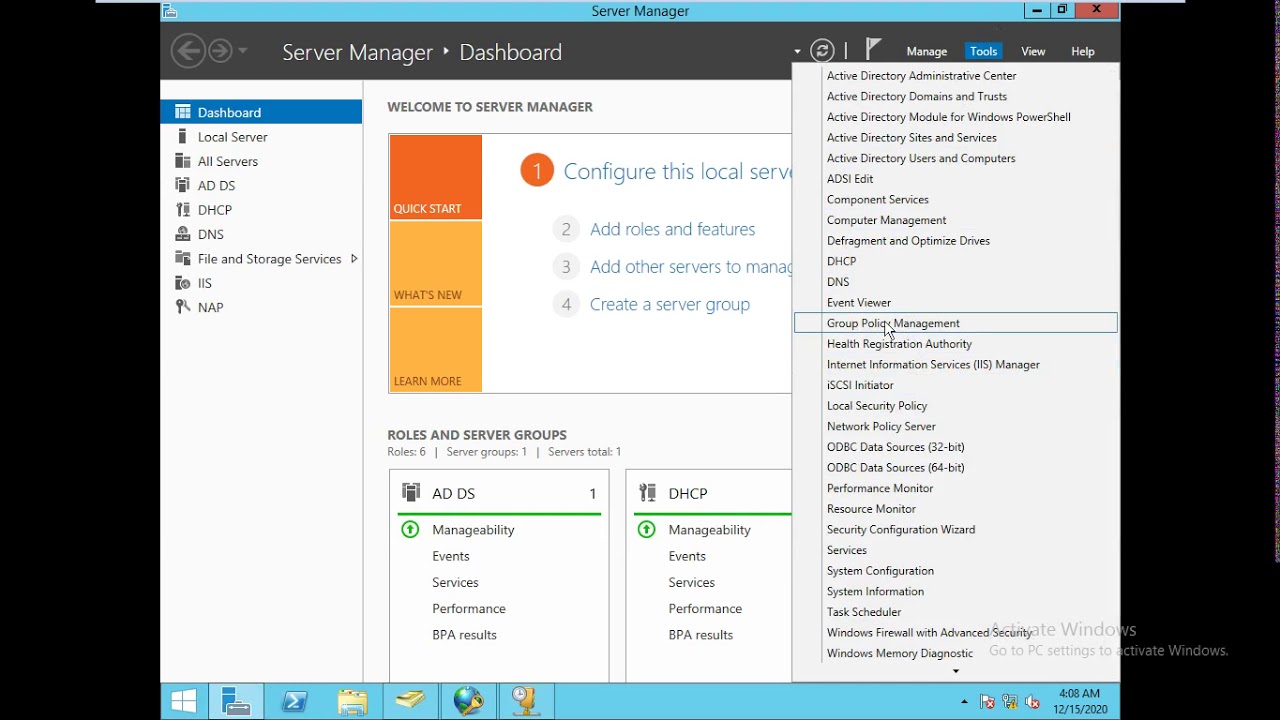Click the forward navigation arrow

[x=220, y=51]
